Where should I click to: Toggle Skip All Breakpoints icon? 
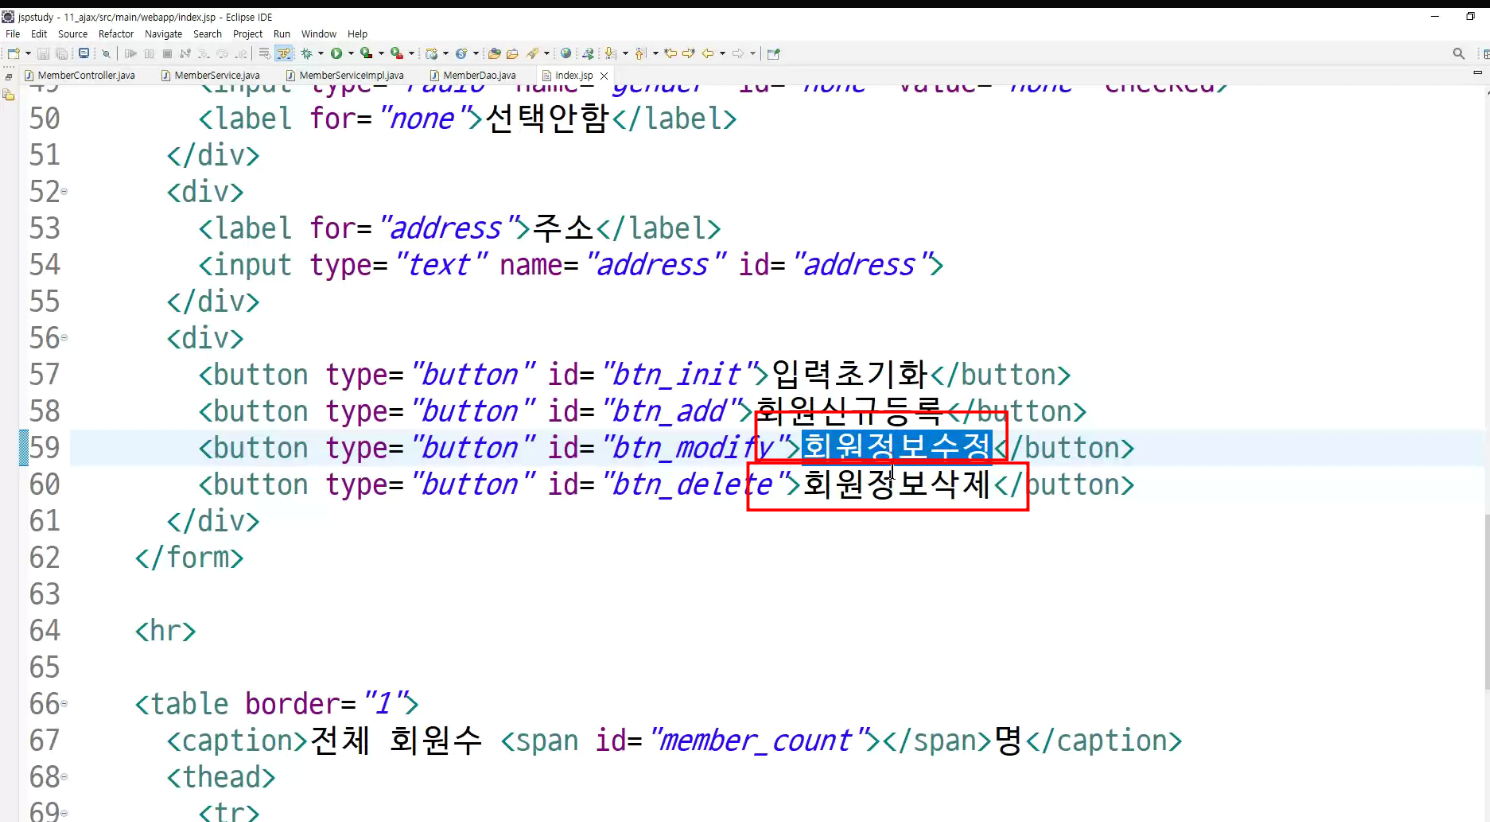point(106,53)
